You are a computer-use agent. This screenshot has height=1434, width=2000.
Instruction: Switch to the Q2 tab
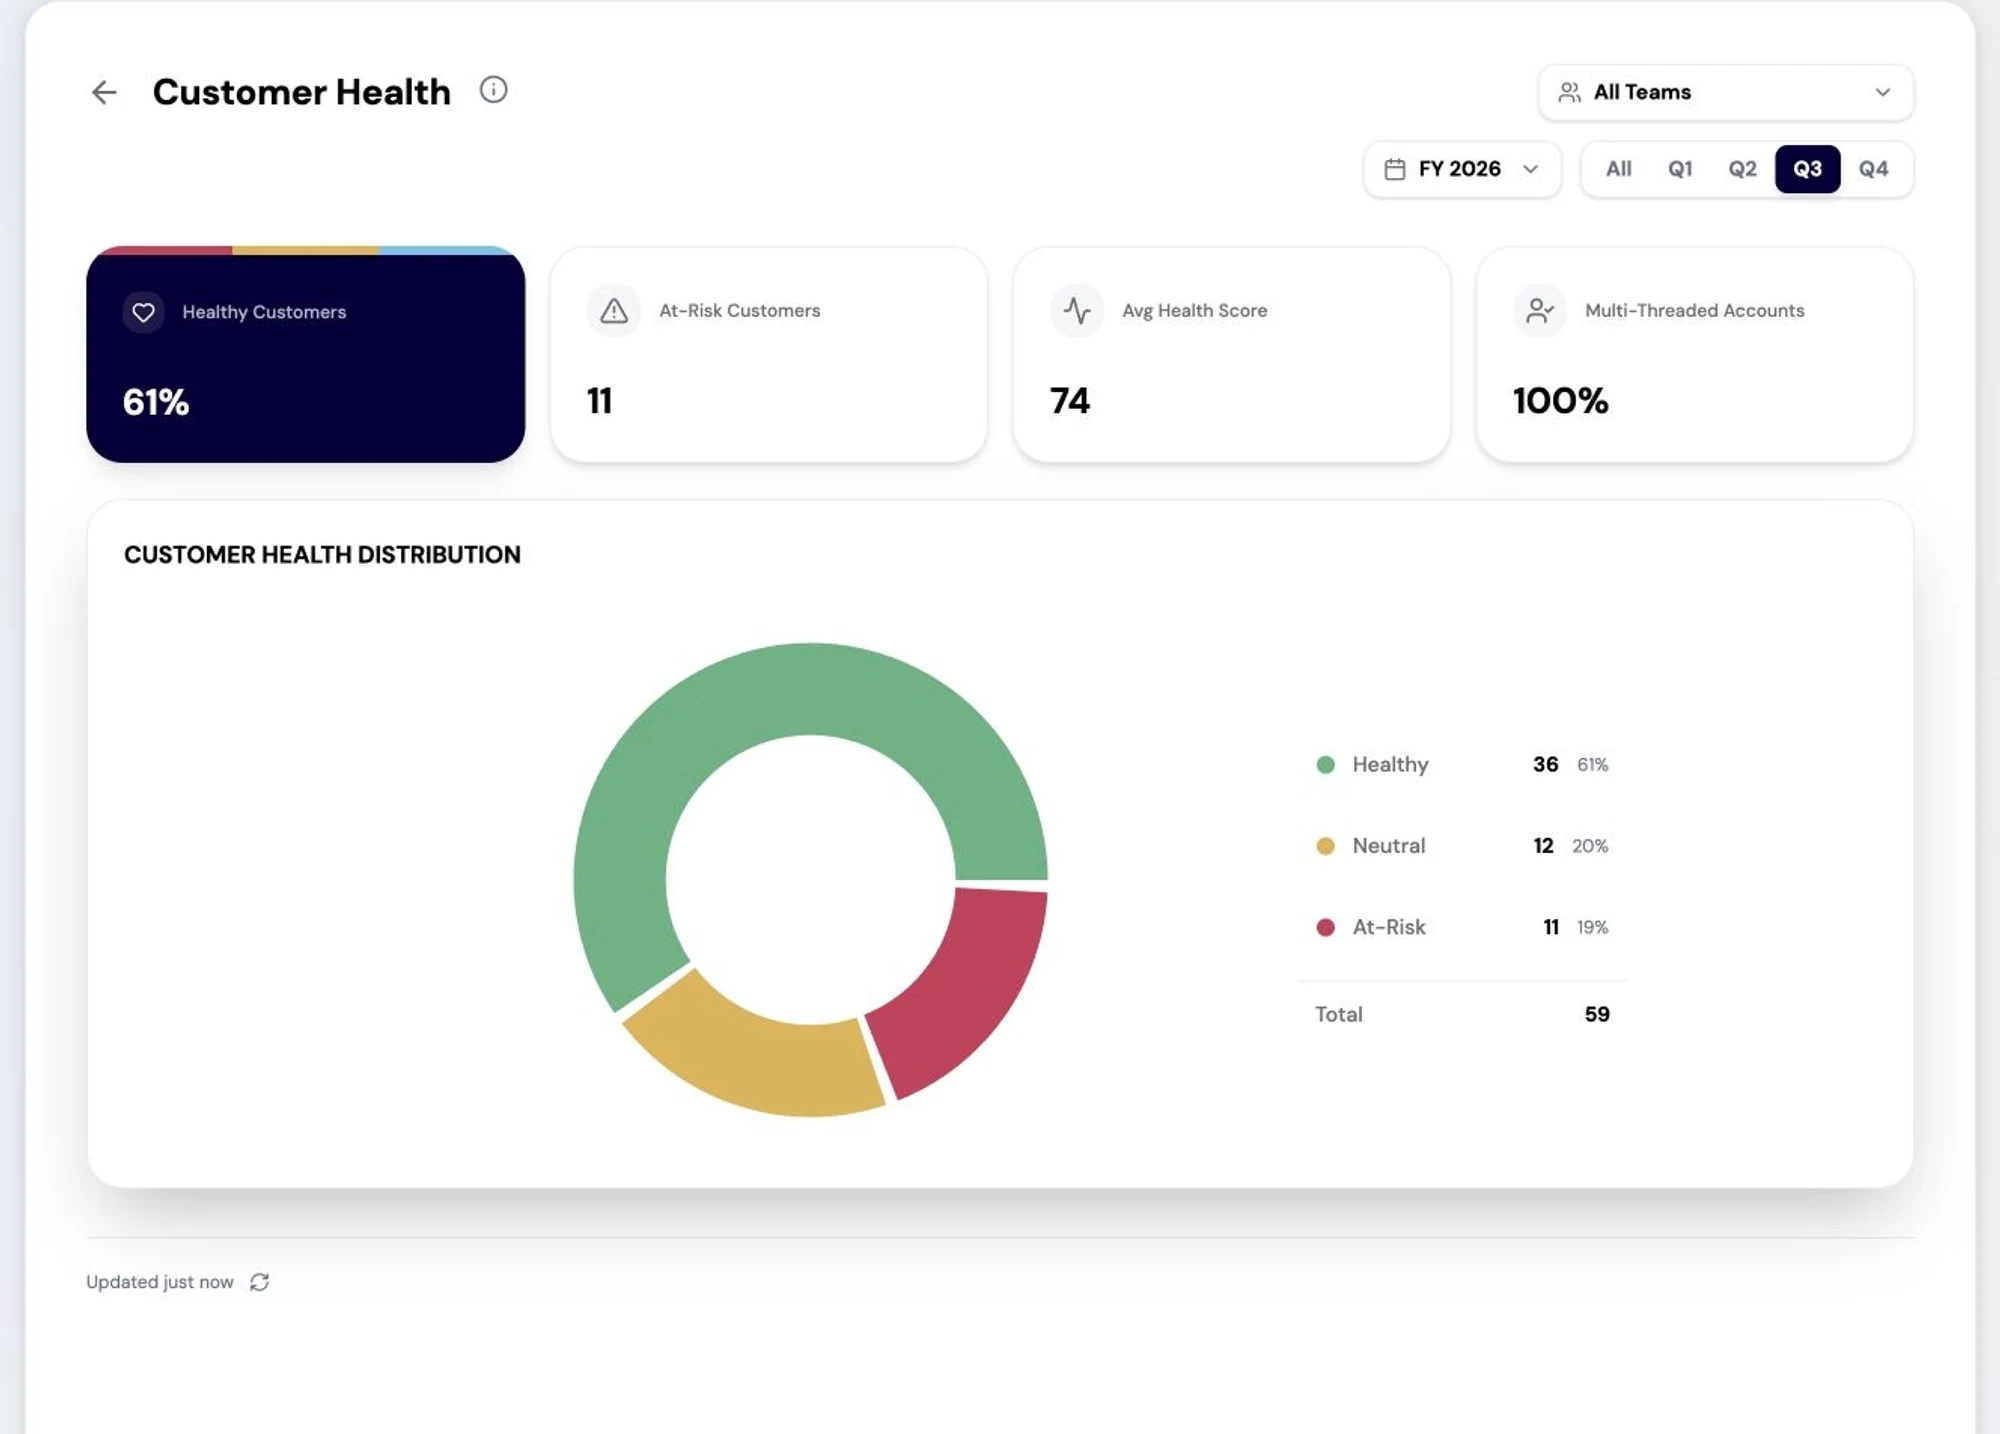pos(1742,169)
